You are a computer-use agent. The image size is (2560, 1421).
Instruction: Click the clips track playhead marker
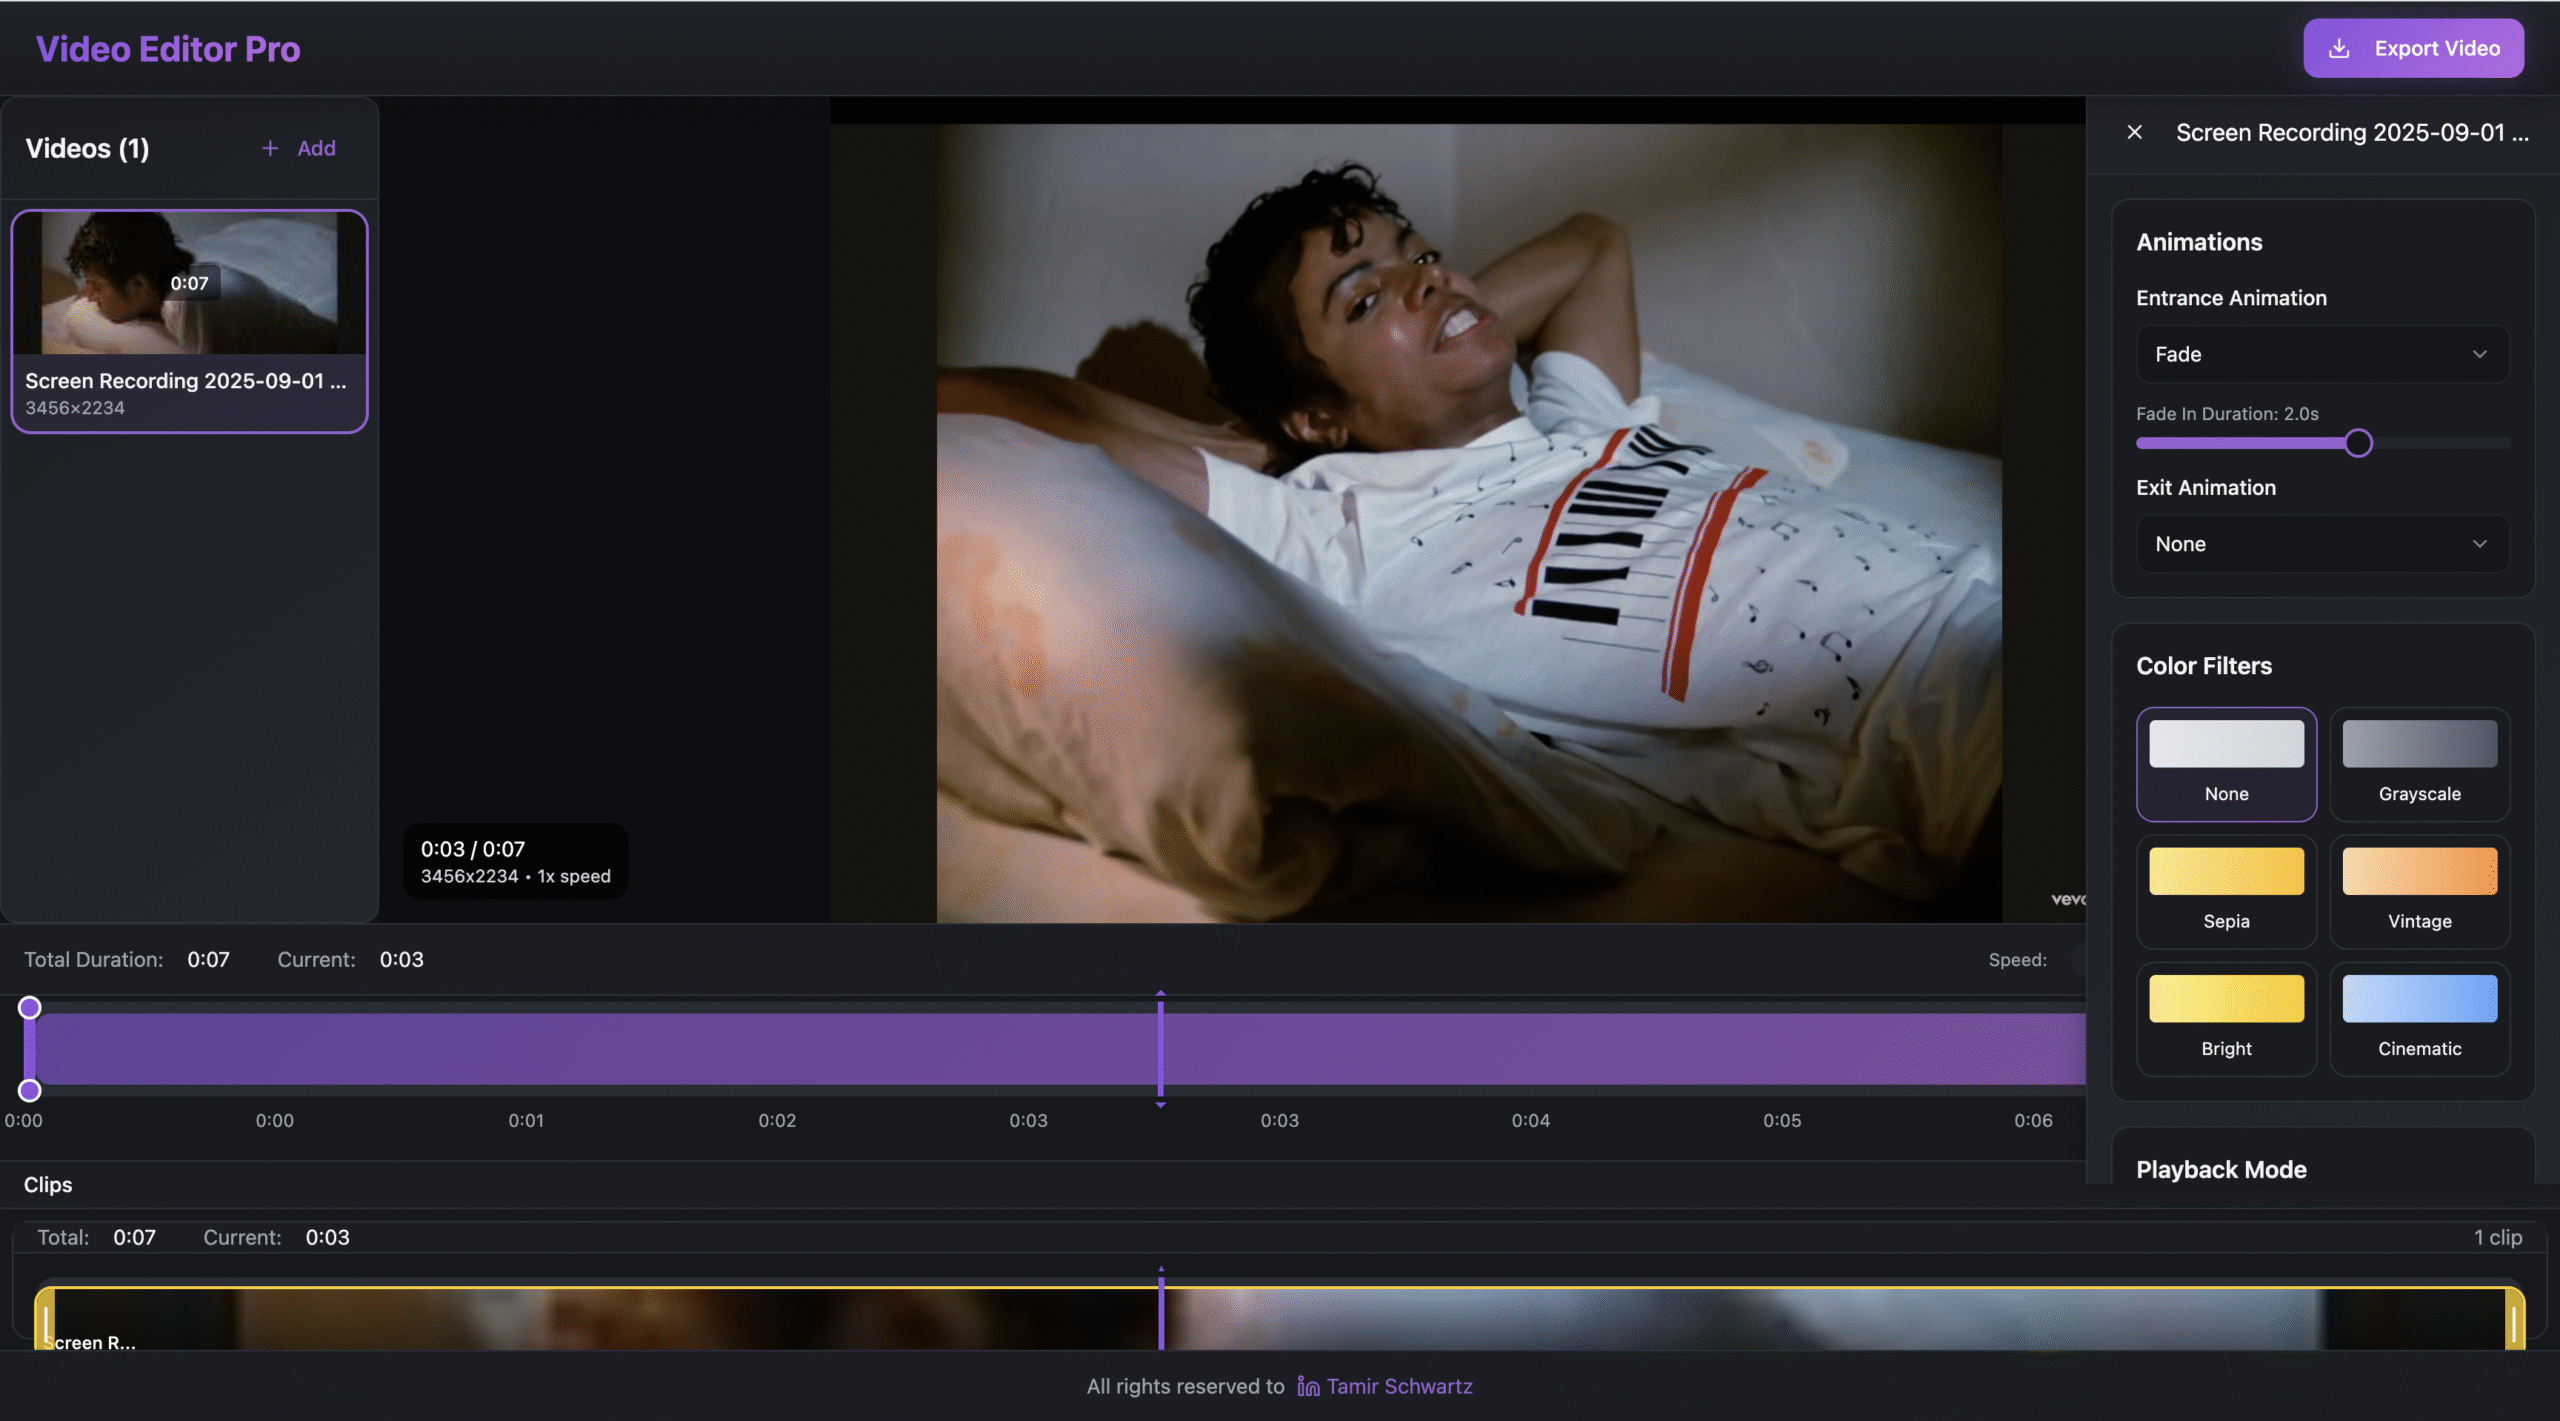pos(1161,1308)
